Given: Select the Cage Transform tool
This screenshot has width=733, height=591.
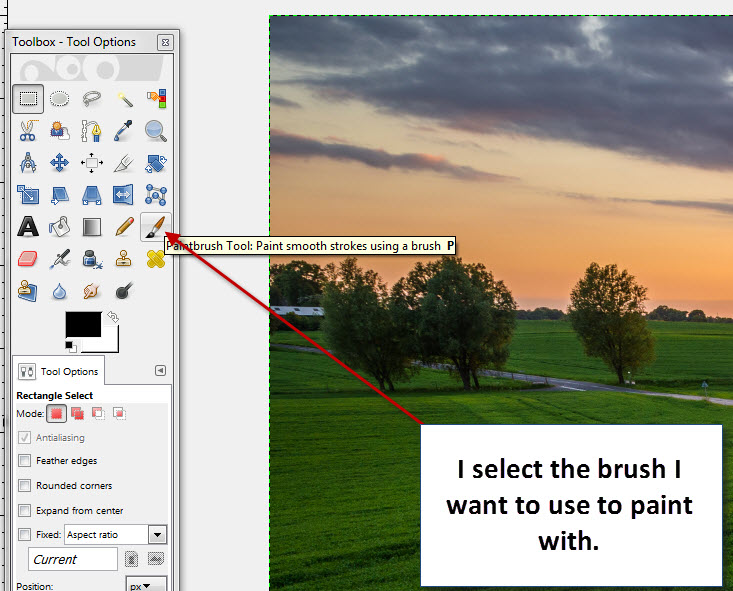Looking at the screenshot, I should [x=156, y=195].
